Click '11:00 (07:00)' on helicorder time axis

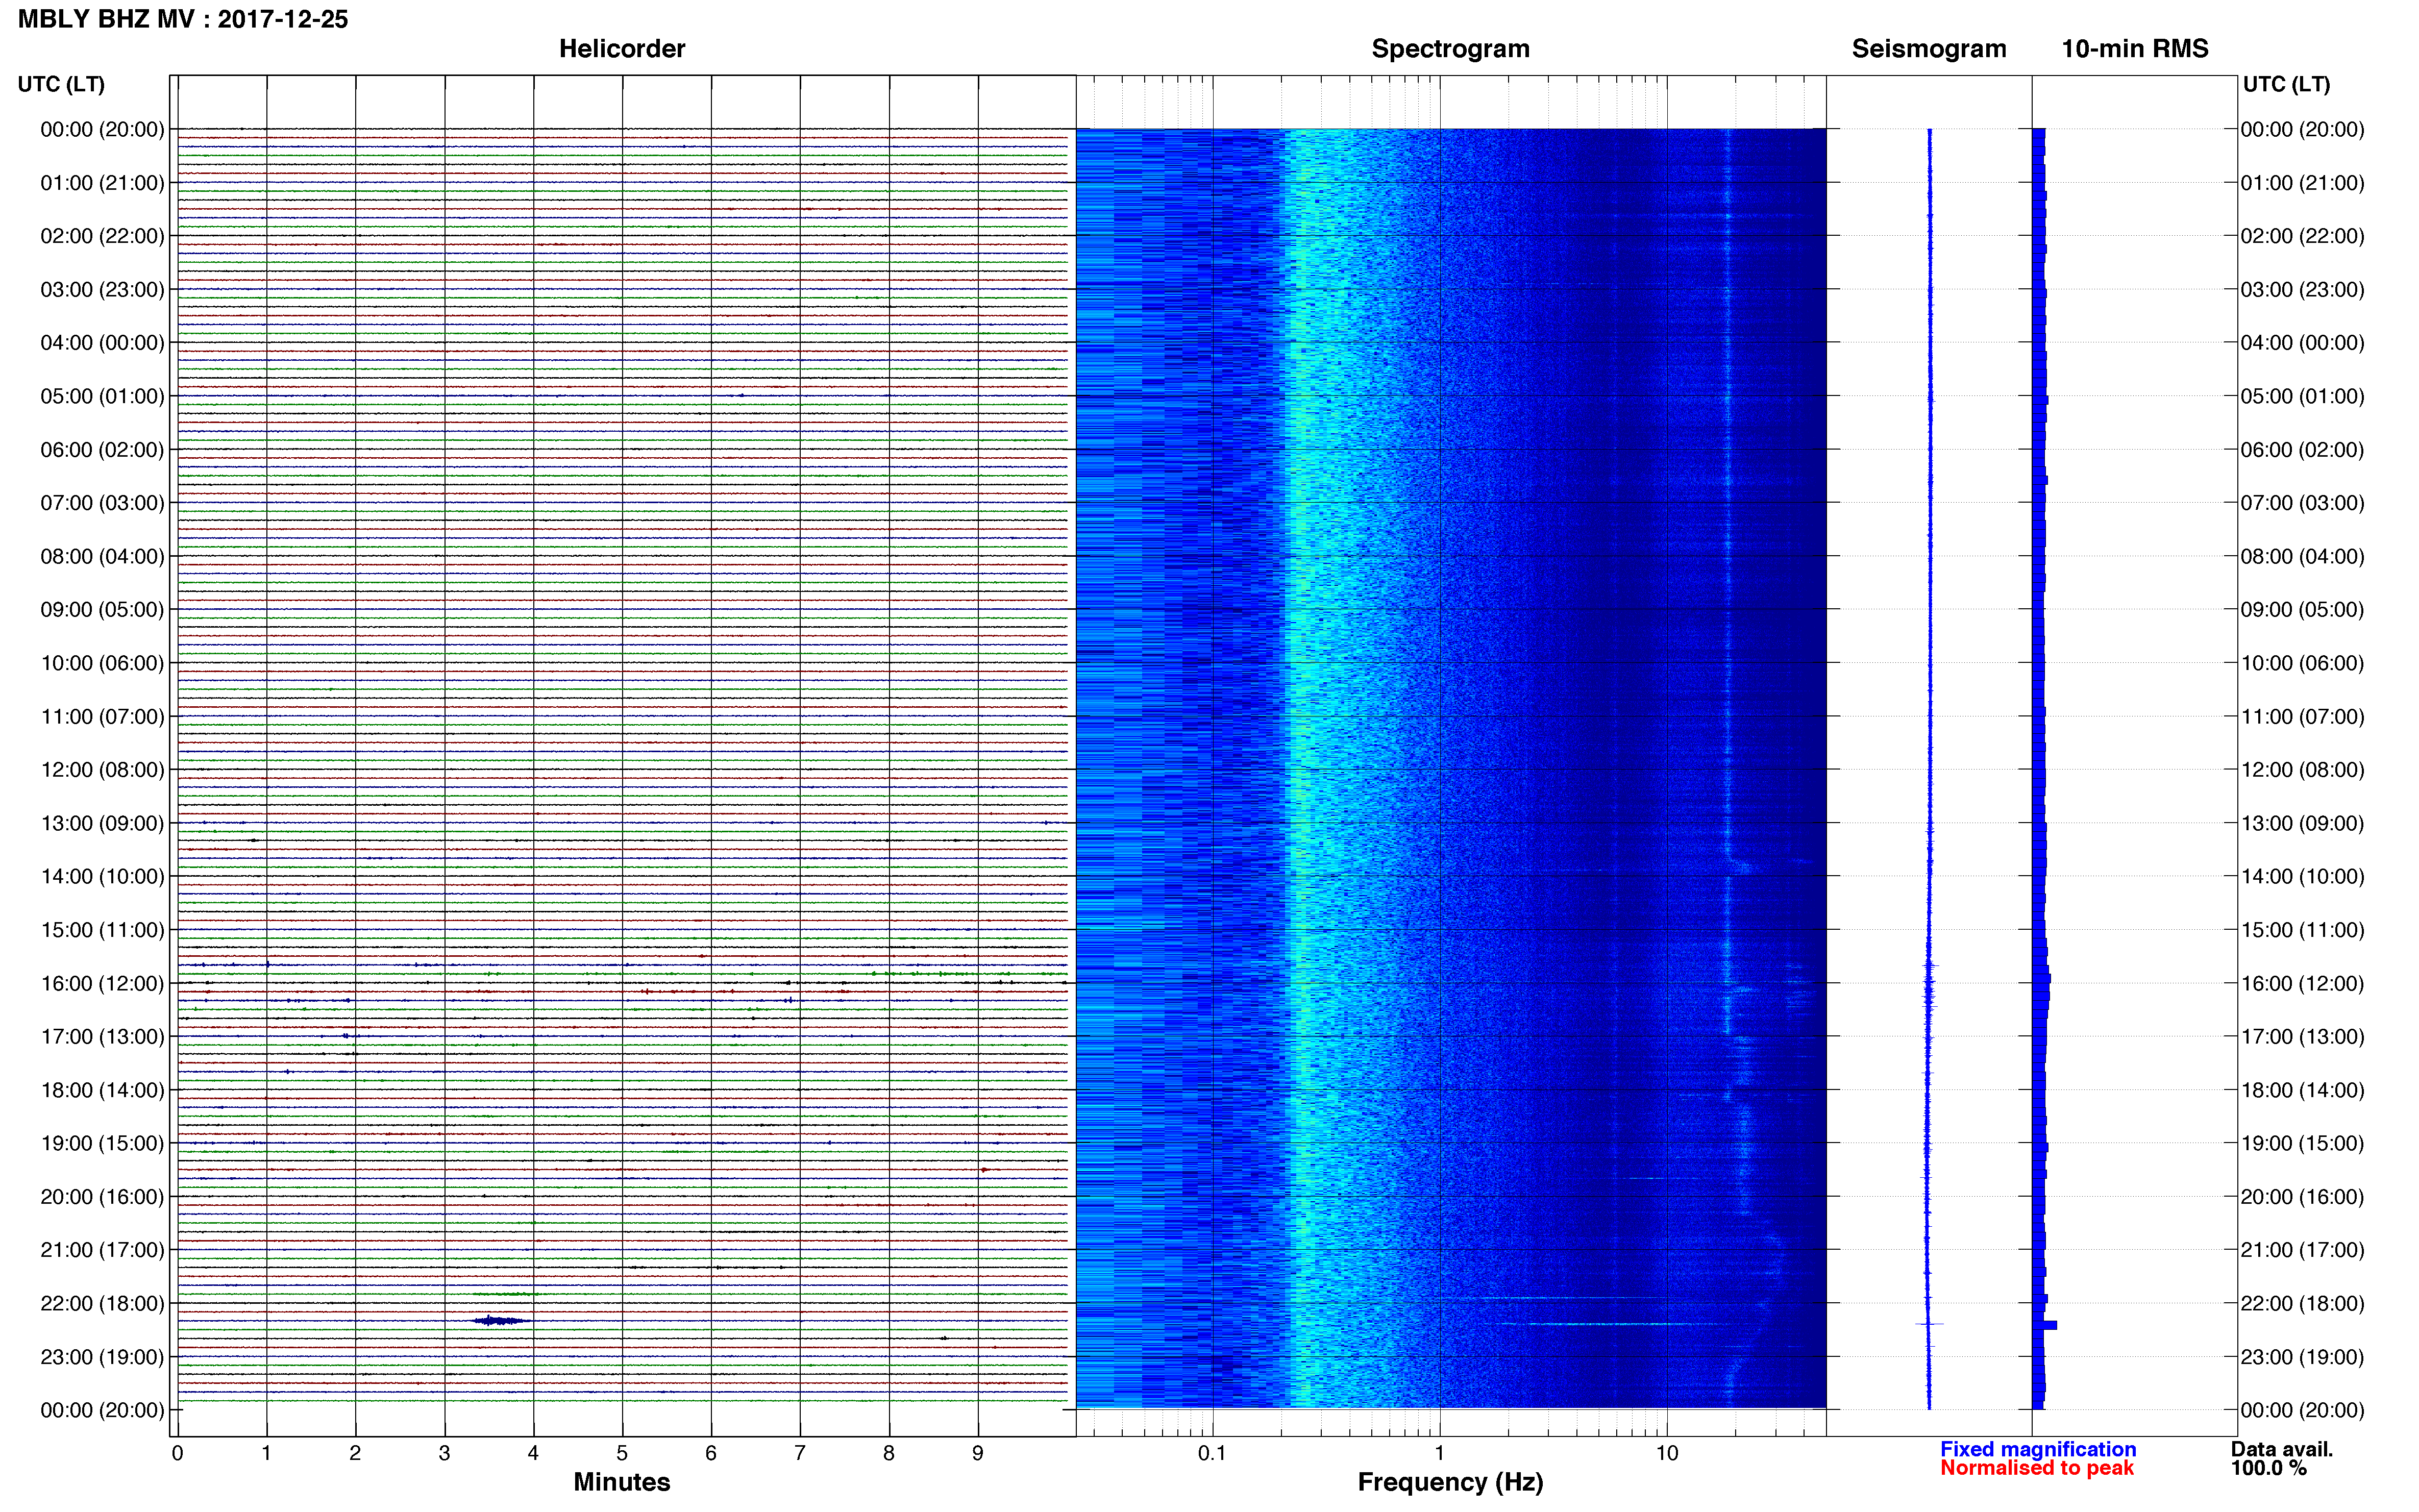[x=102, y=717]
